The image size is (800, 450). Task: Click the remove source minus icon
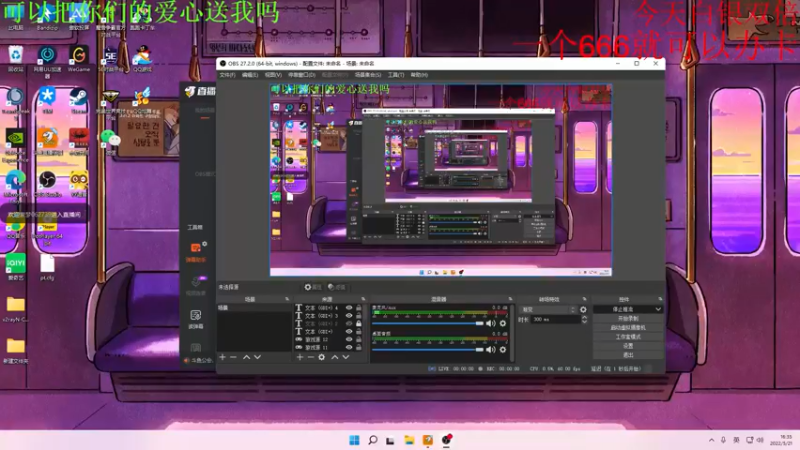[x=310, y=357]
